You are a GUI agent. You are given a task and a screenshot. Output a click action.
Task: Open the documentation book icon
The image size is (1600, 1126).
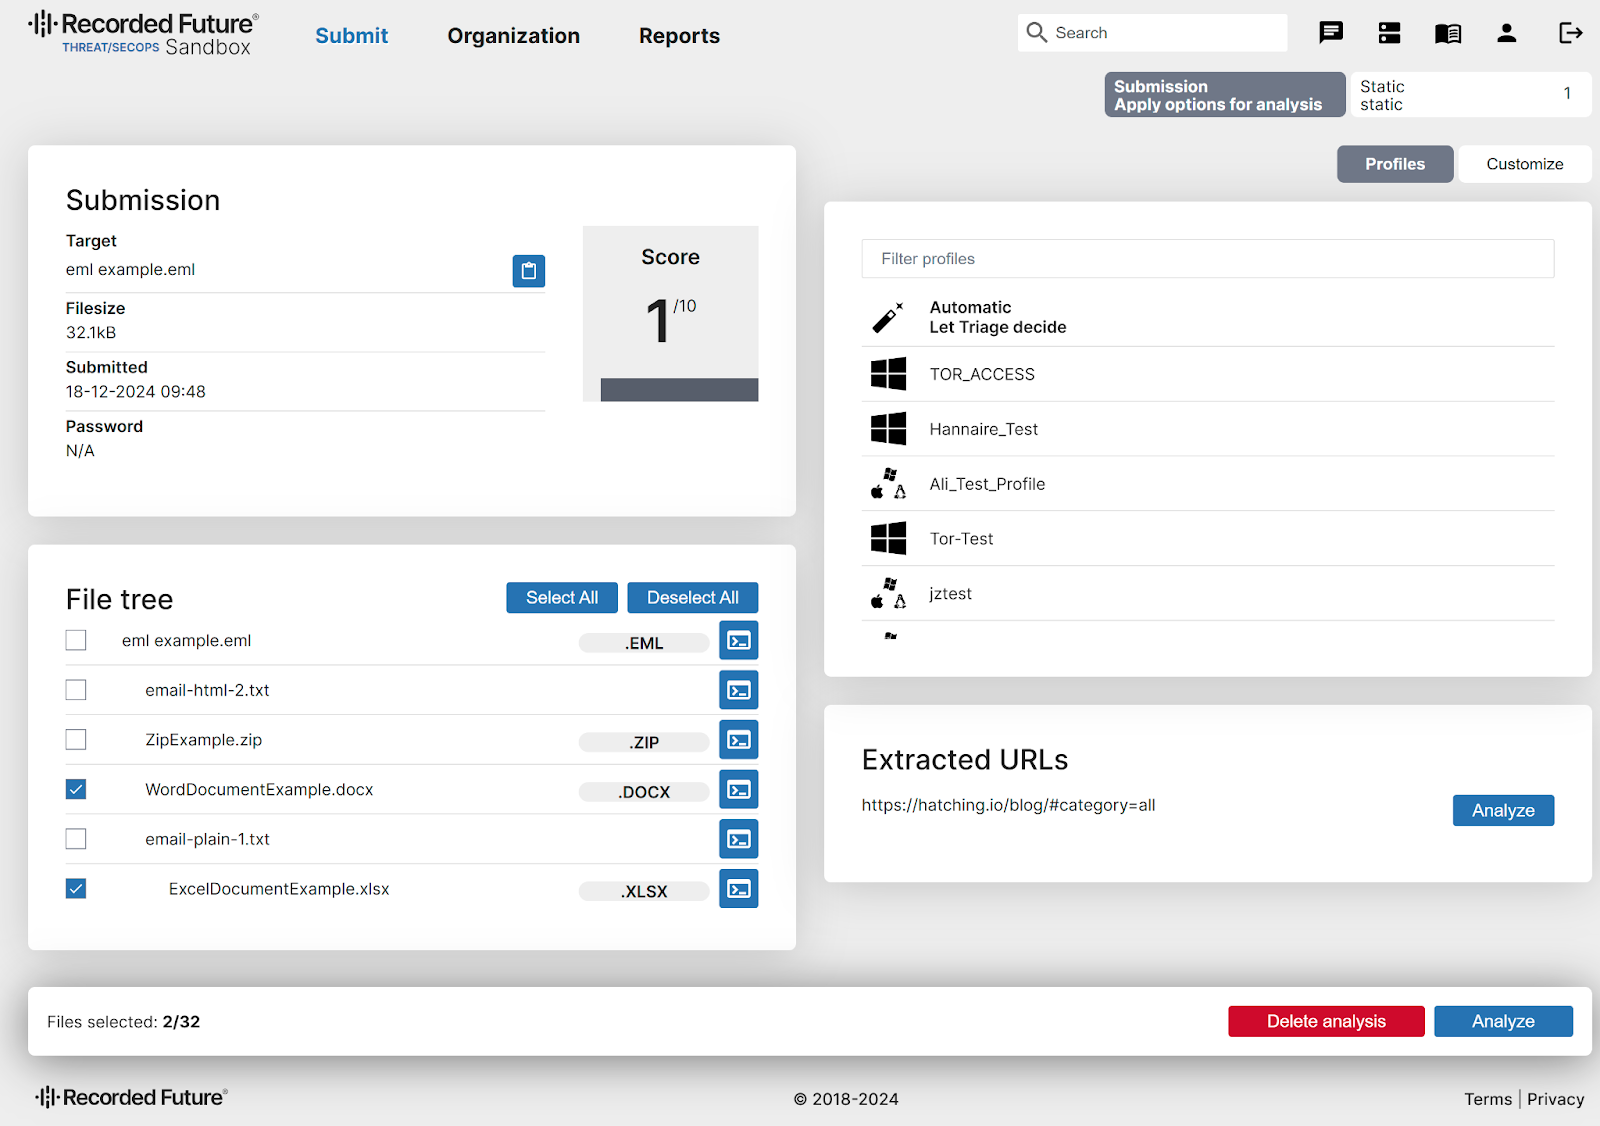(1447, 33)
